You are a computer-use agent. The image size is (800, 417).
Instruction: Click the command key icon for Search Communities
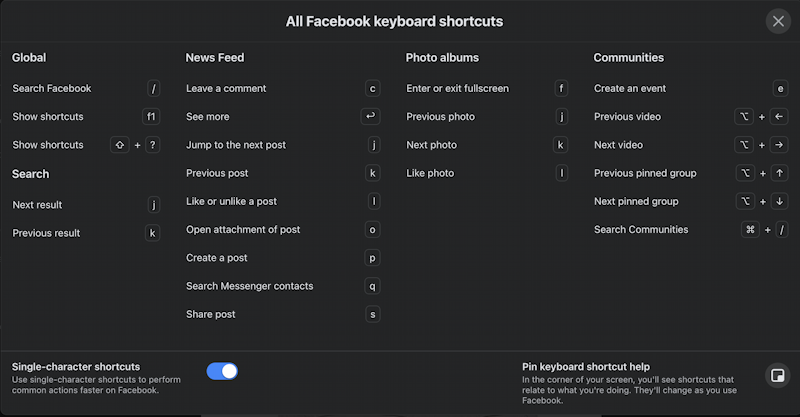750,230
